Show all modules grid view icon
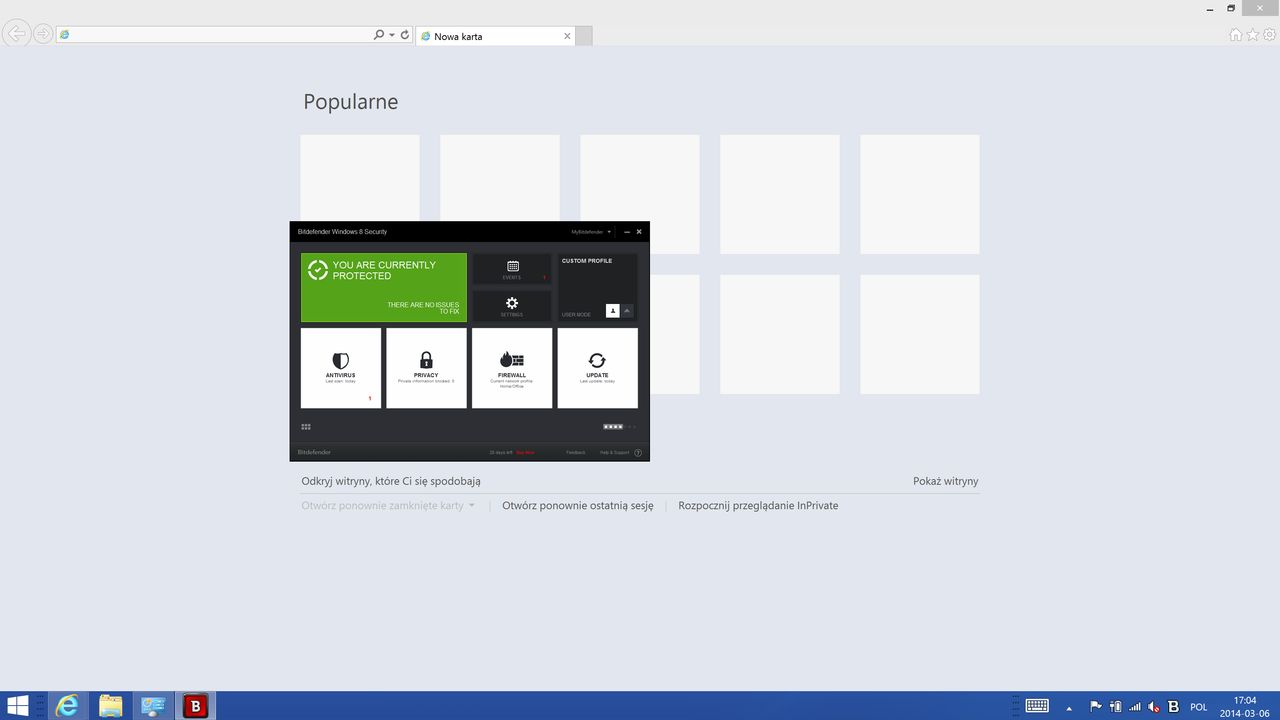Viewport: 1280px width, 720px height. (306, 427)
